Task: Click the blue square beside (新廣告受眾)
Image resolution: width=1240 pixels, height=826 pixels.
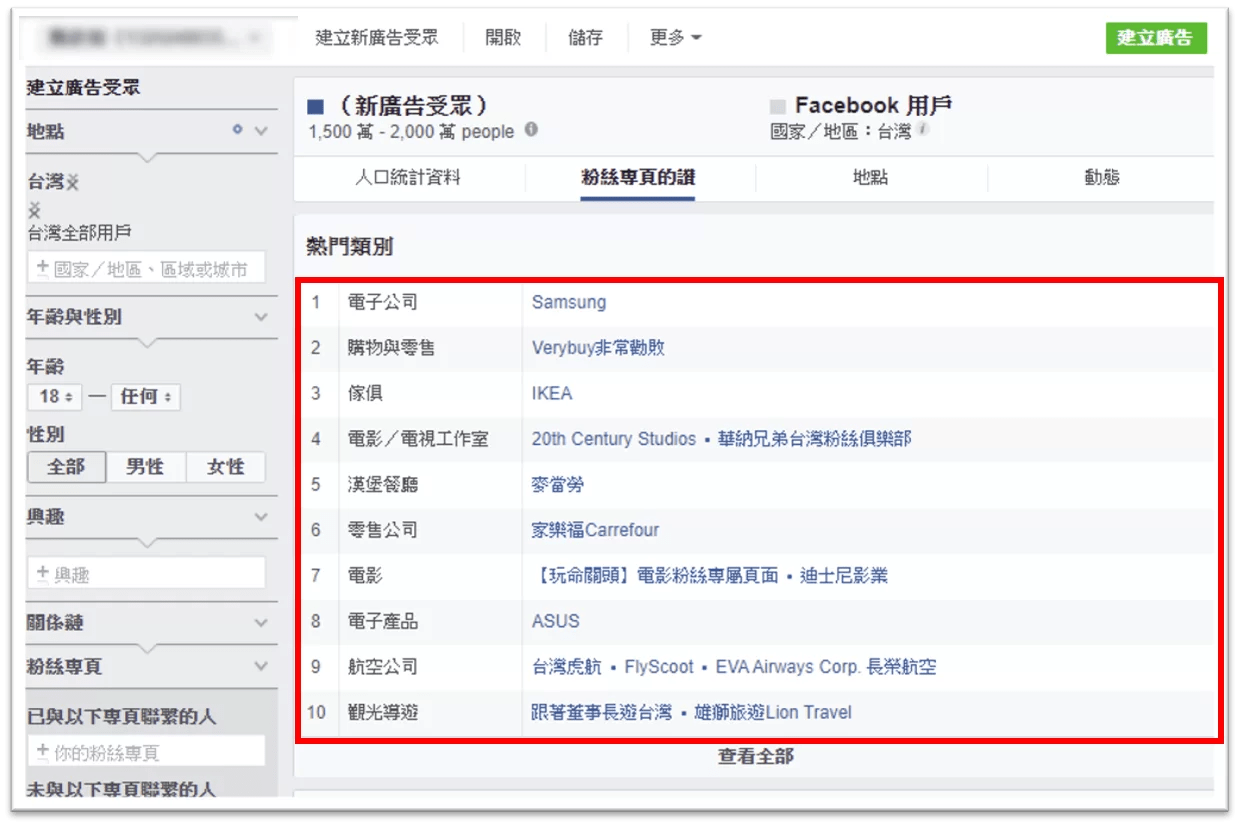Action: pyautogui.click(x=316, y=106)
